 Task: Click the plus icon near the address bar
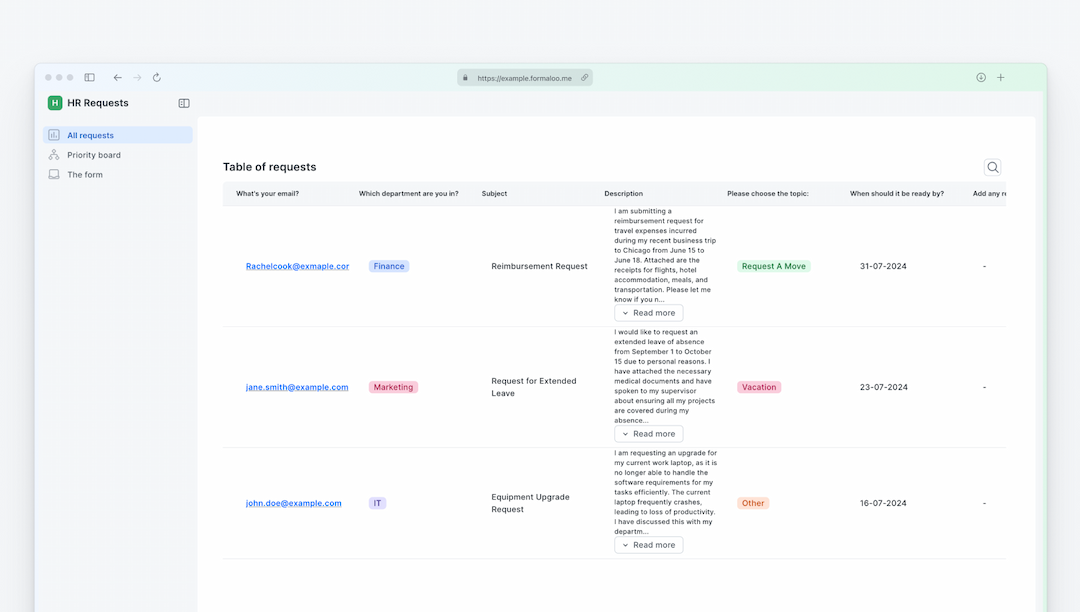tap(1001, 77)
